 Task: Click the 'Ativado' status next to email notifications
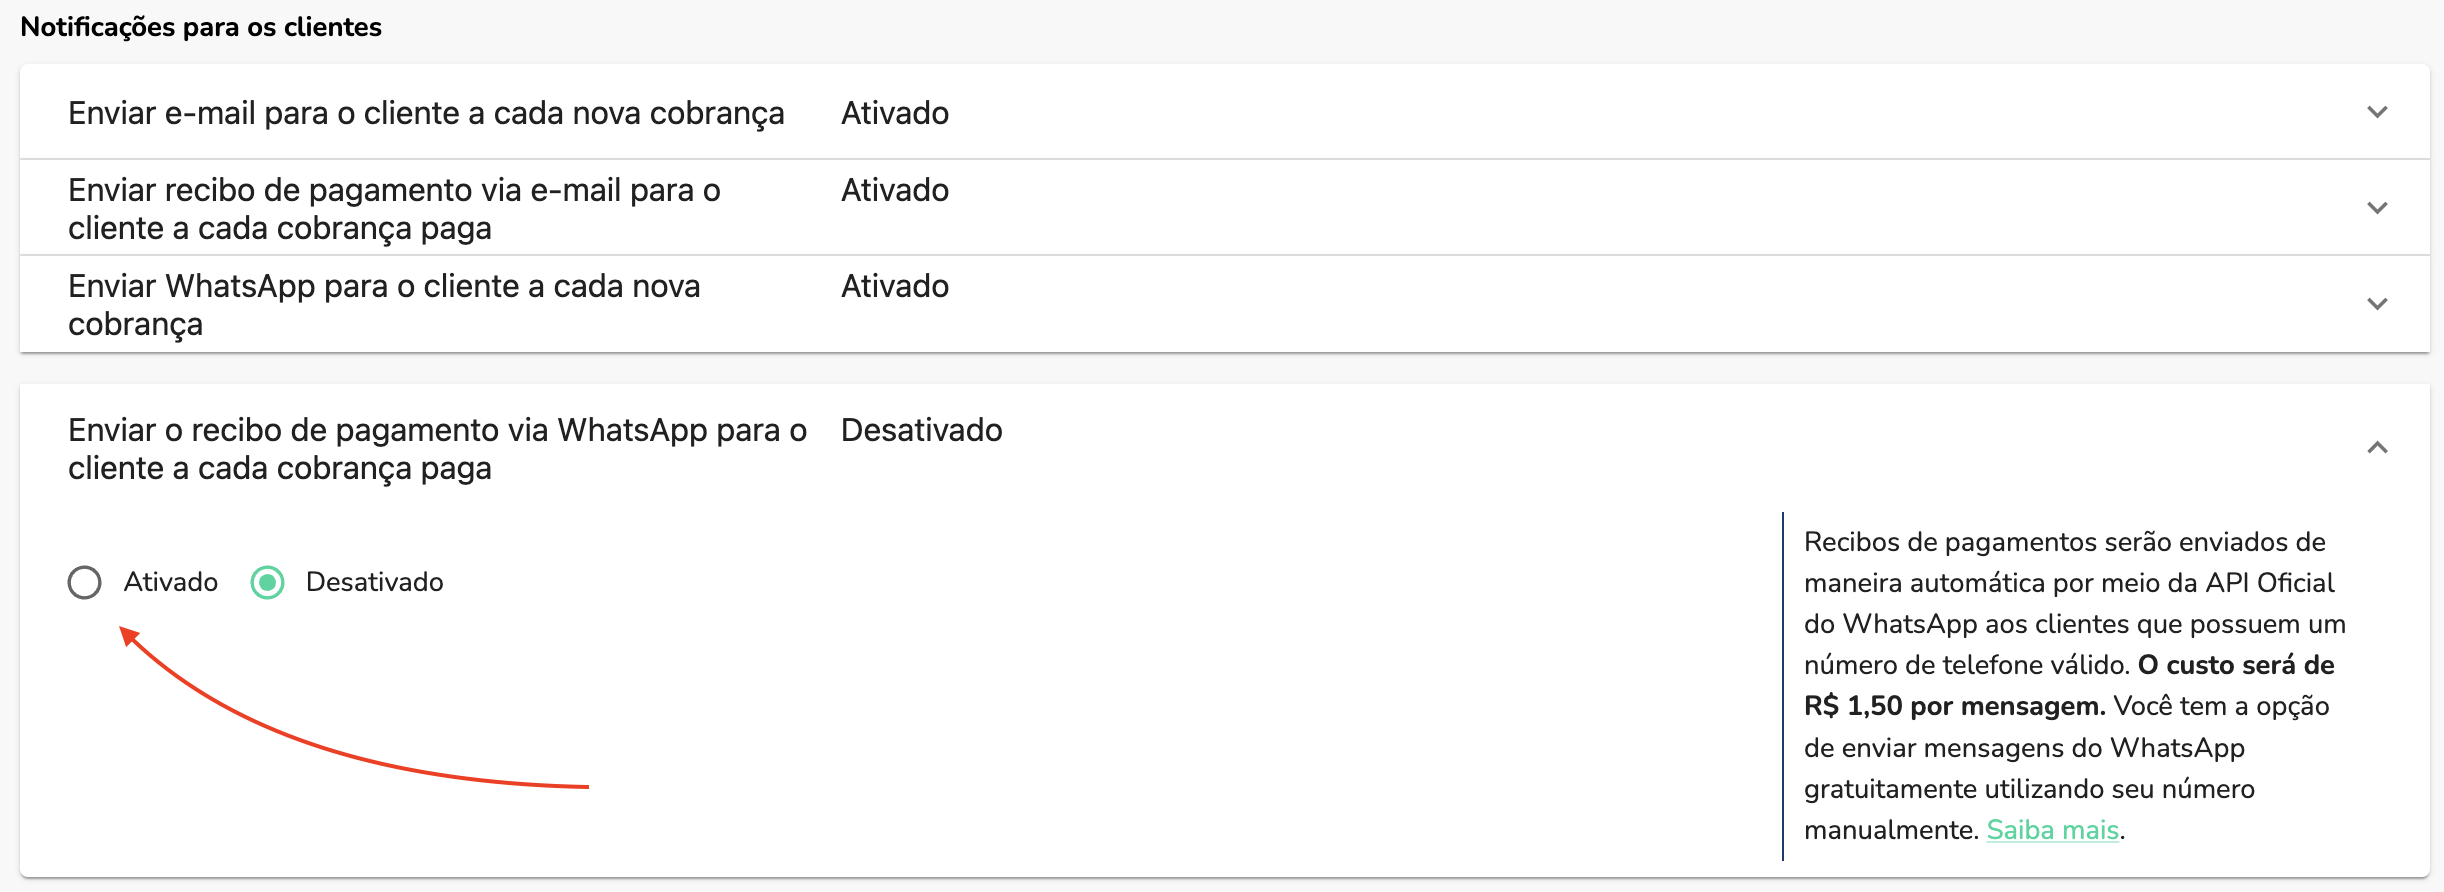(893, 113)
